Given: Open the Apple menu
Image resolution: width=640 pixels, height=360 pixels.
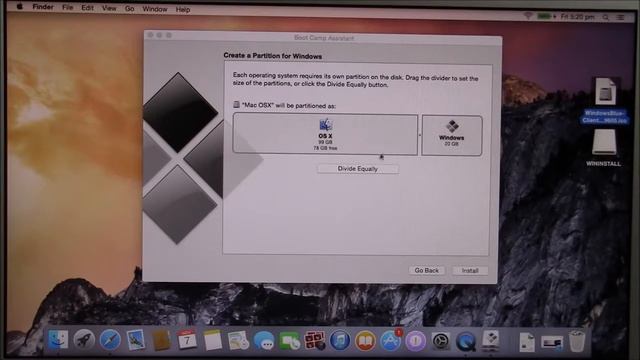Looking at the screenshot, I should [x=20, y=7].
